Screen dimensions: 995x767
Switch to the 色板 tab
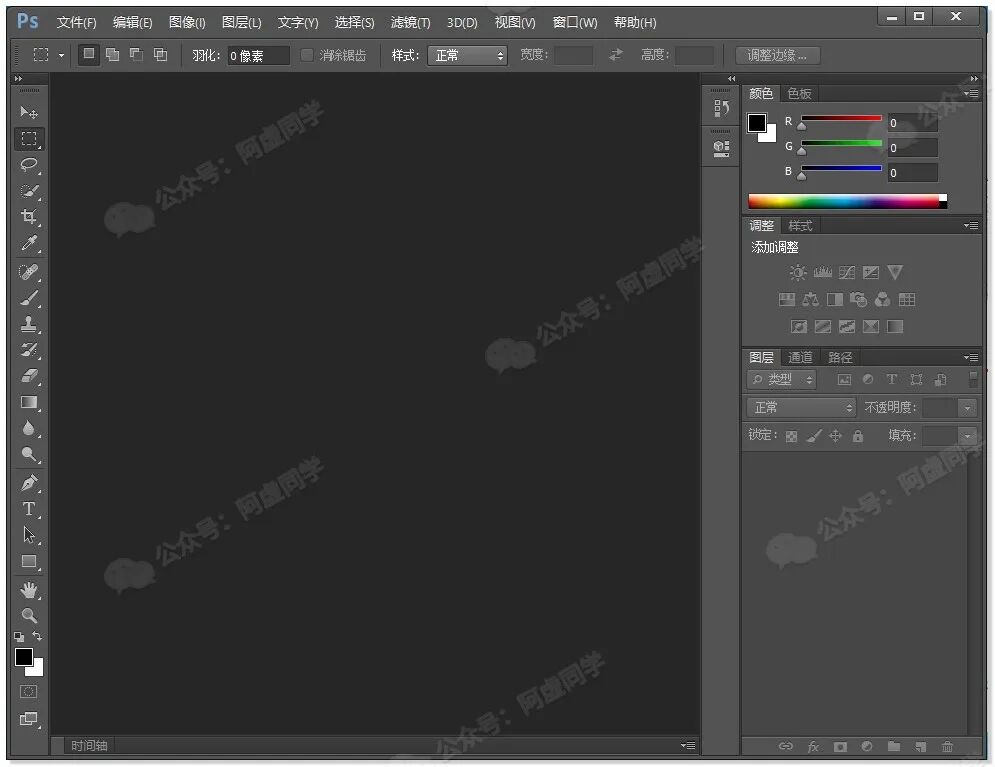click(x=800, y=93)
